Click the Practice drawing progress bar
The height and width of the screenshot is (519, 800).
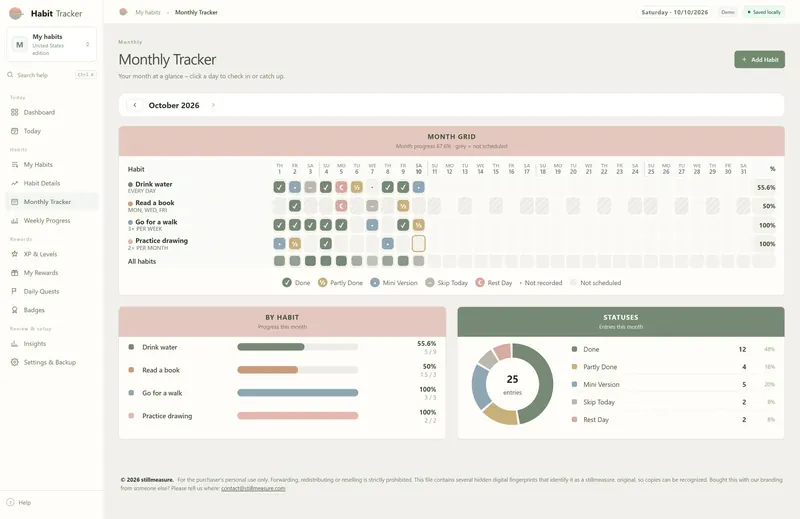pyautogui.click(x=297, y=416)
